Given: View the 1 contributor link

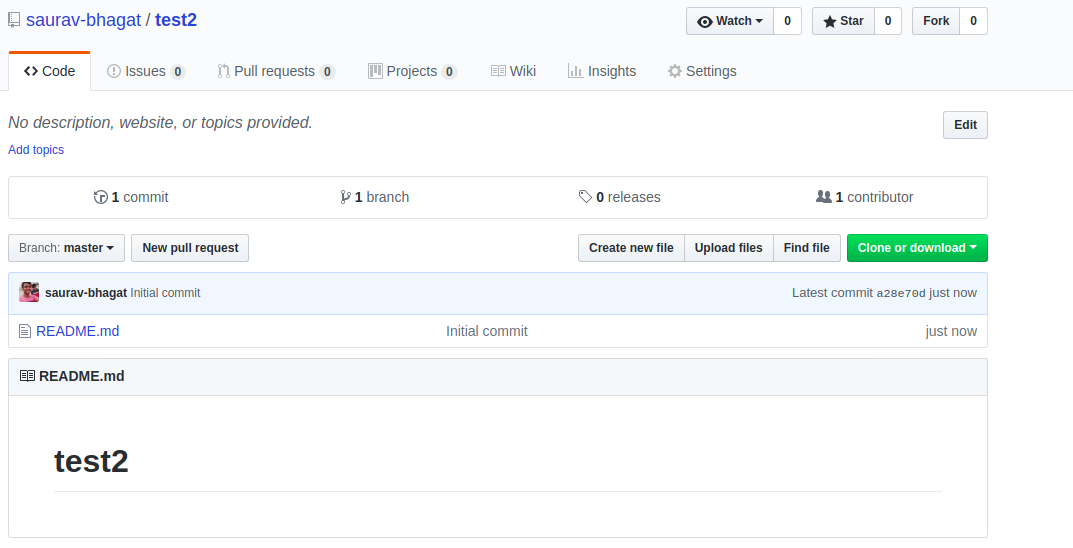Looking at the screenshot, I should 864,197.
